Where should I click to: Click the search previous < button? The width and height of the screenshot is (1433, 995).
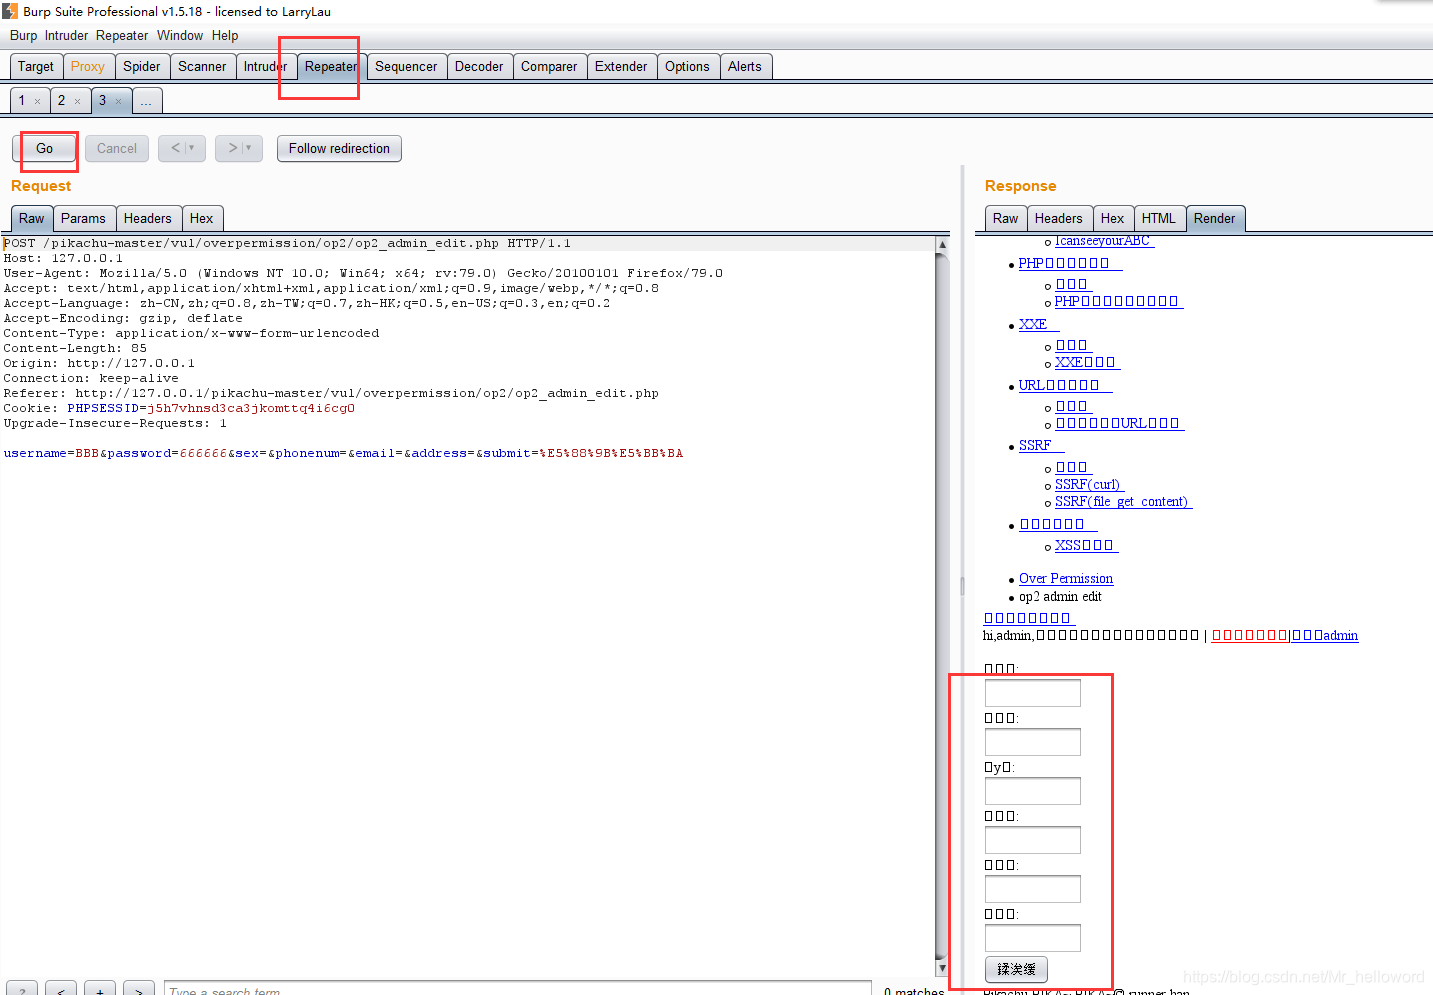click(x=61, y=989)
